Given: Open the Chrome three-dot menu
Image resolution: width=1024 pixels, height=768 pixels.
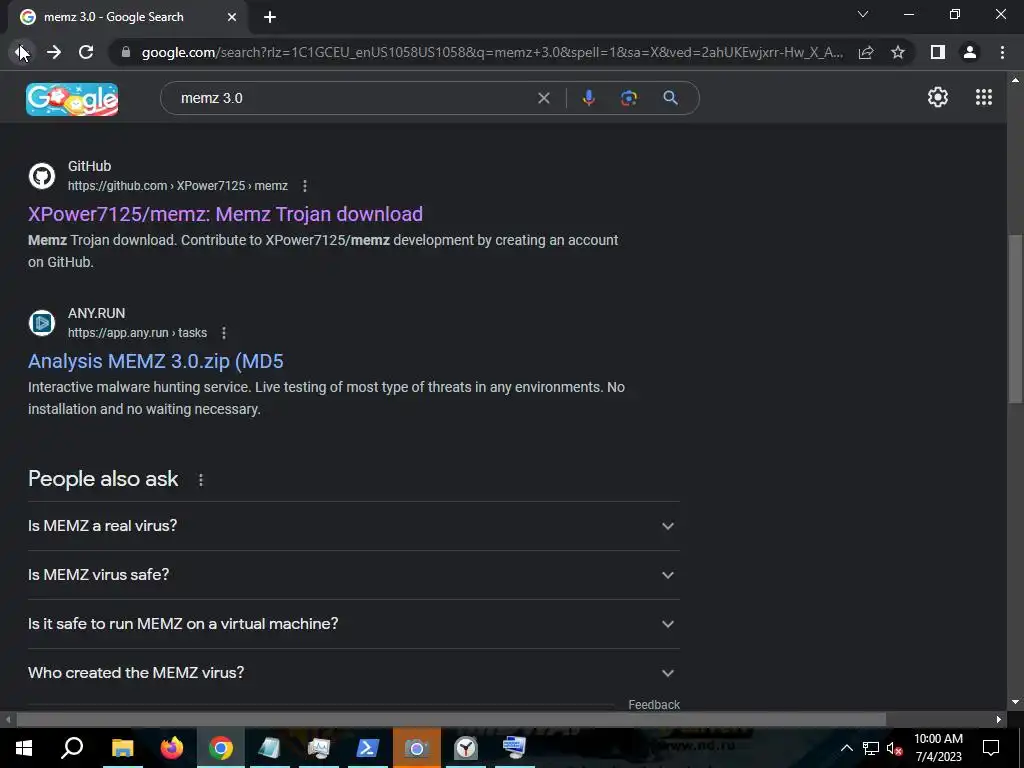Looking at the screenshot, I should tap(1002, 52).
